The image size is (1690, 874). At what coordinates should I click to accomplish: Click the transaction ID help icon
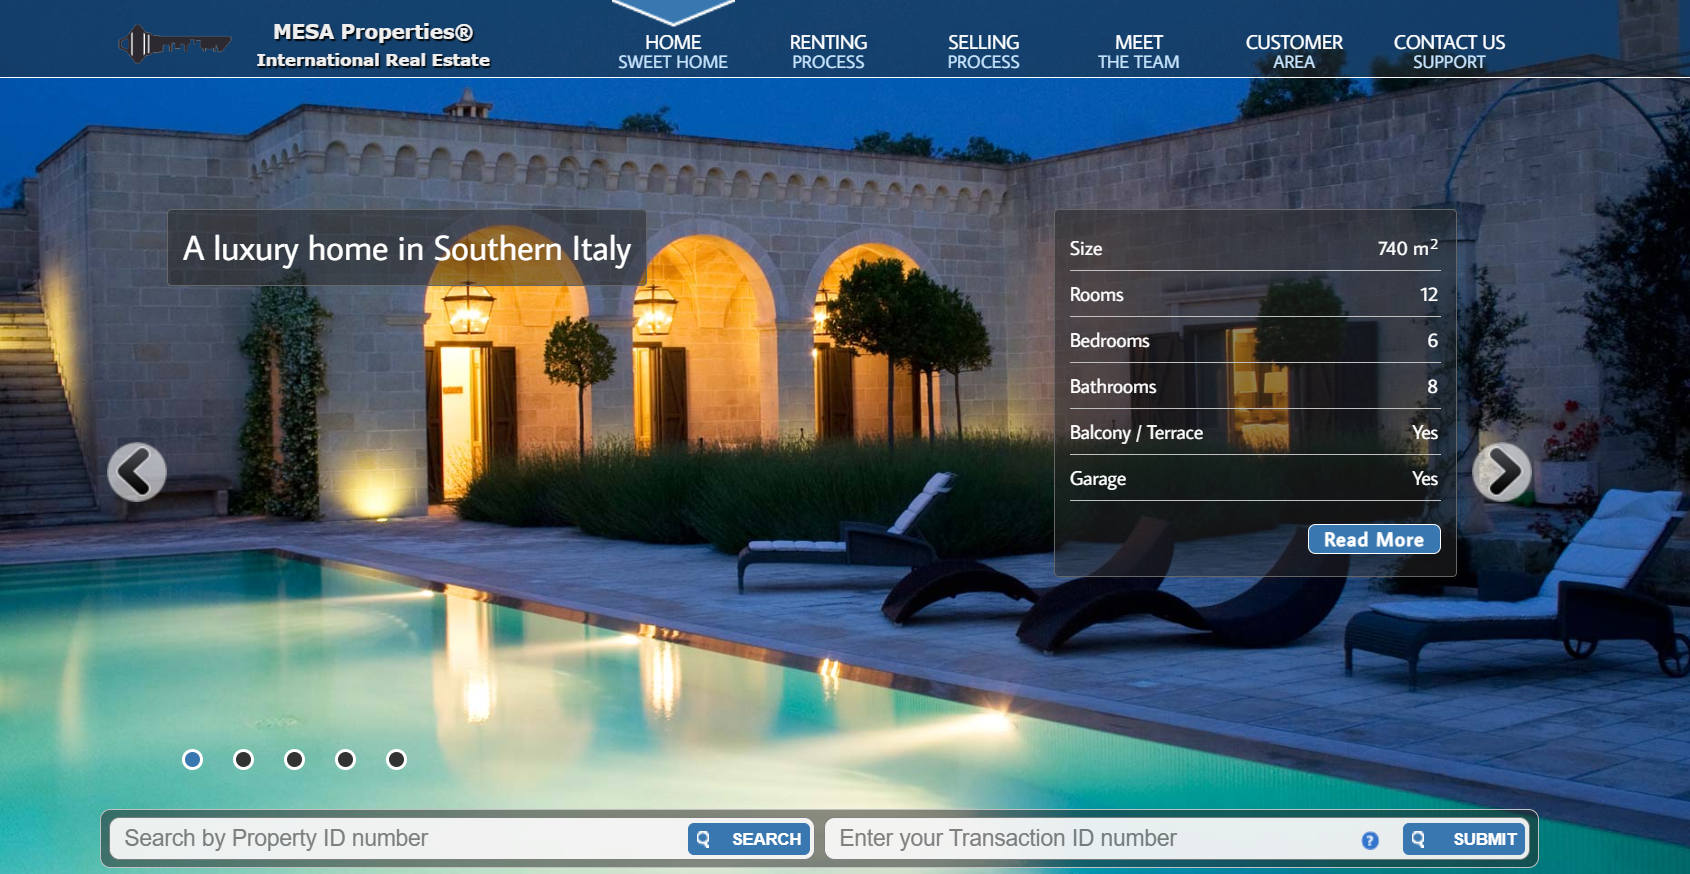pyautogui.click(x=1370, y=841)
